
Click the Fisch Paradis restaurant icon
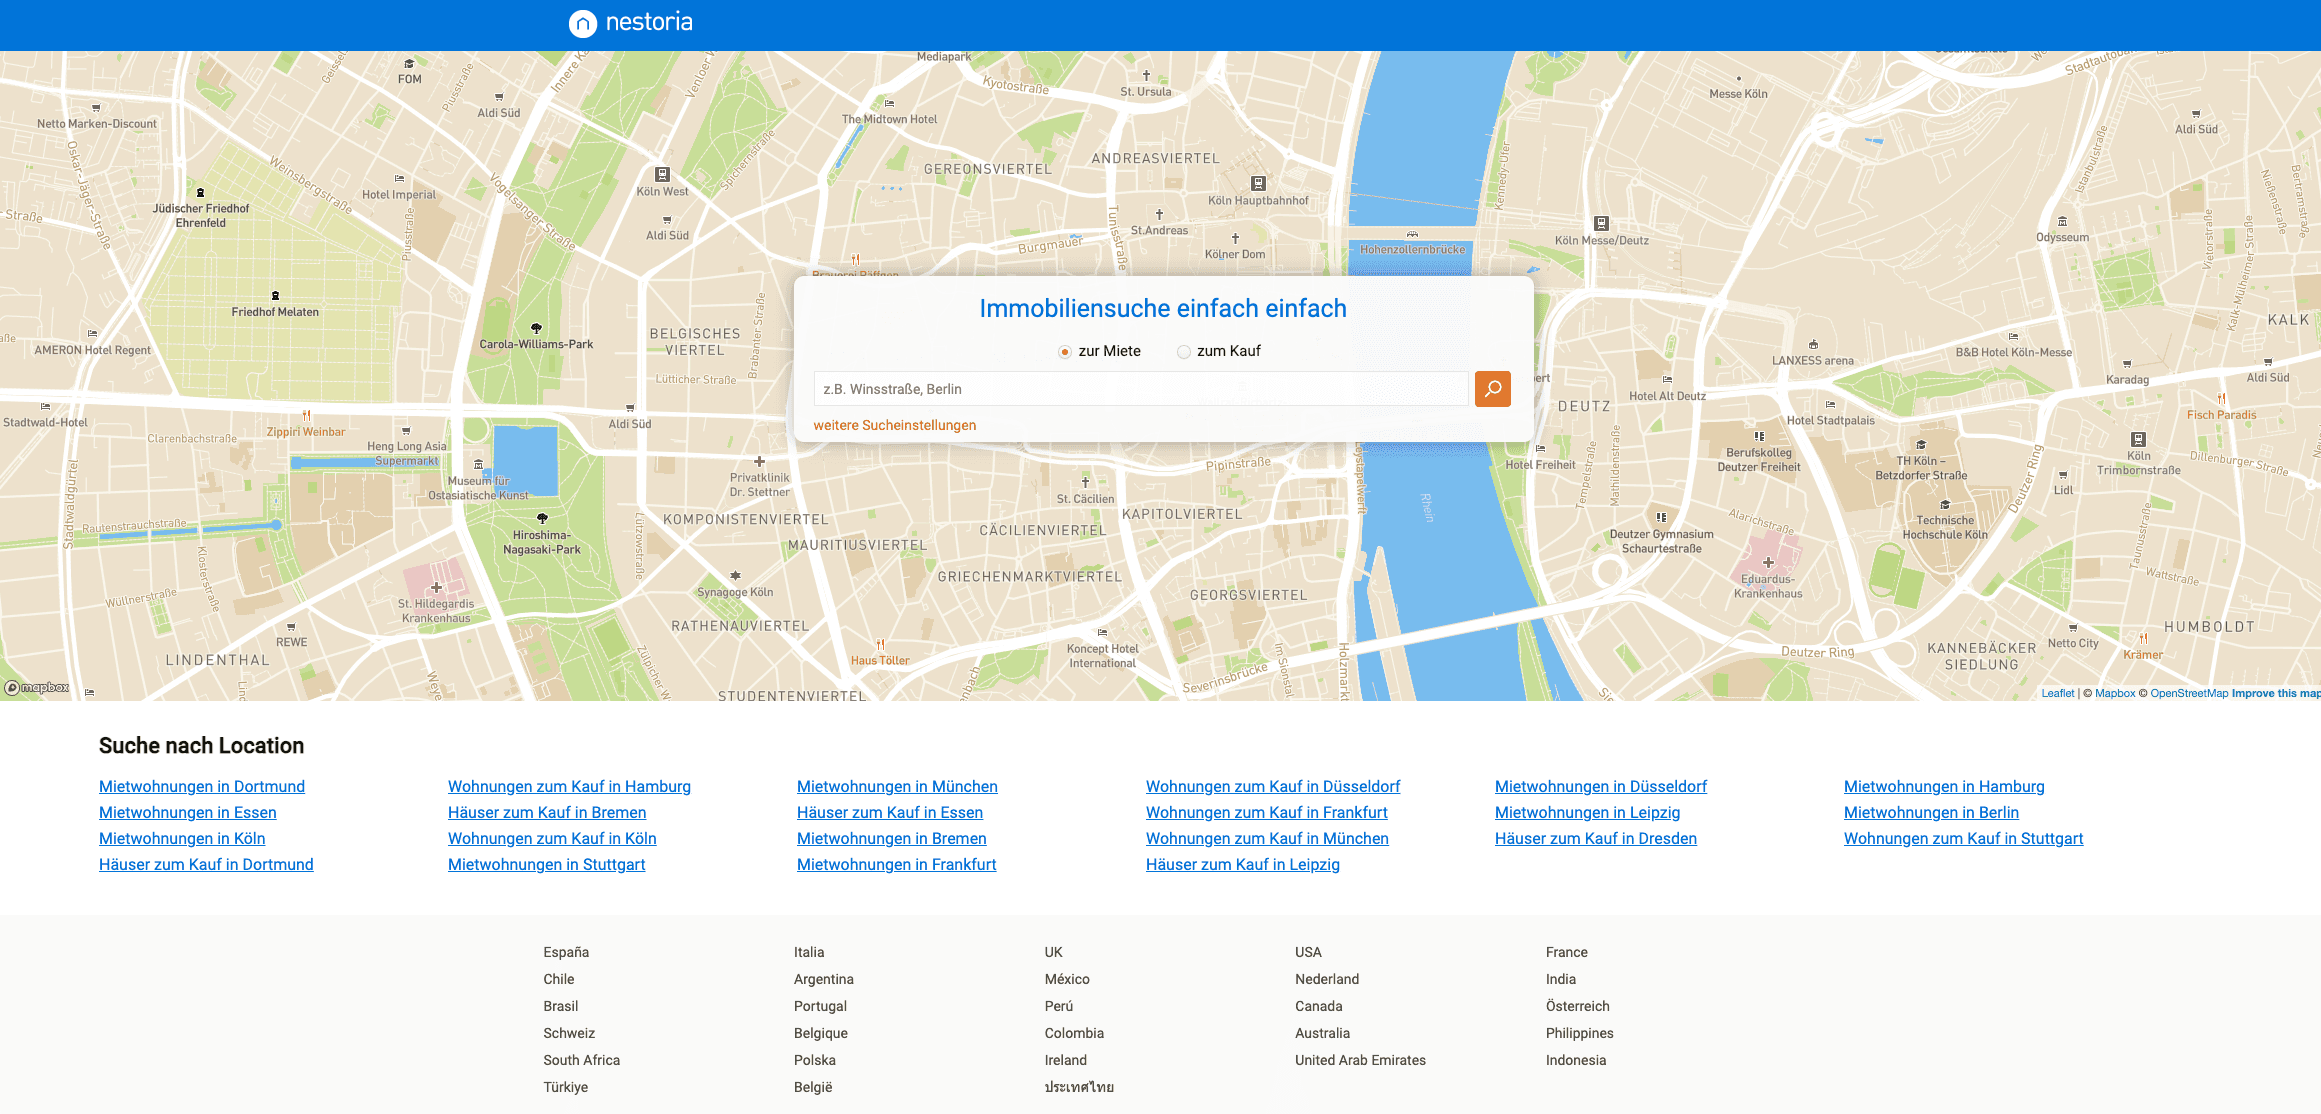pos(2221,399)
